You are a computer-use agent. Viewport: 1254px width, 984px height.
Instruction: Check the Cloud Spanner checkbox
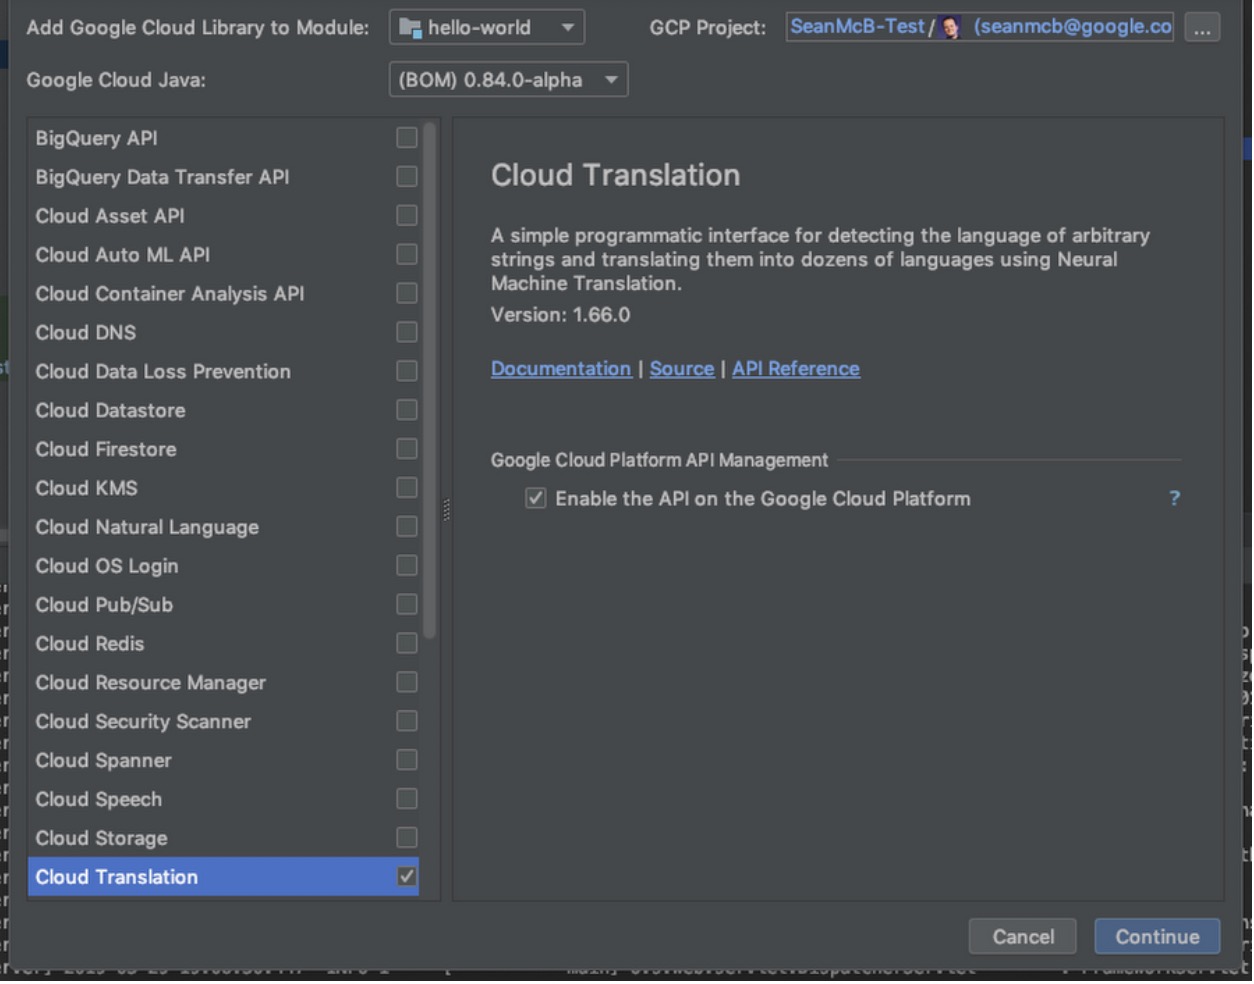405,760
